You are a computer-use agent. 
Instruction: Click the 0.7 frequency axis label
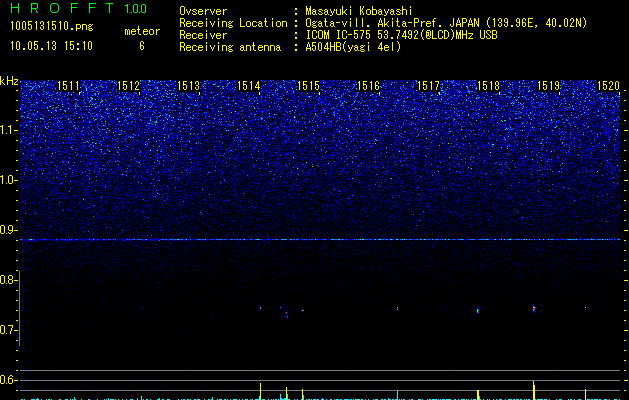click(x=8, y=330)
